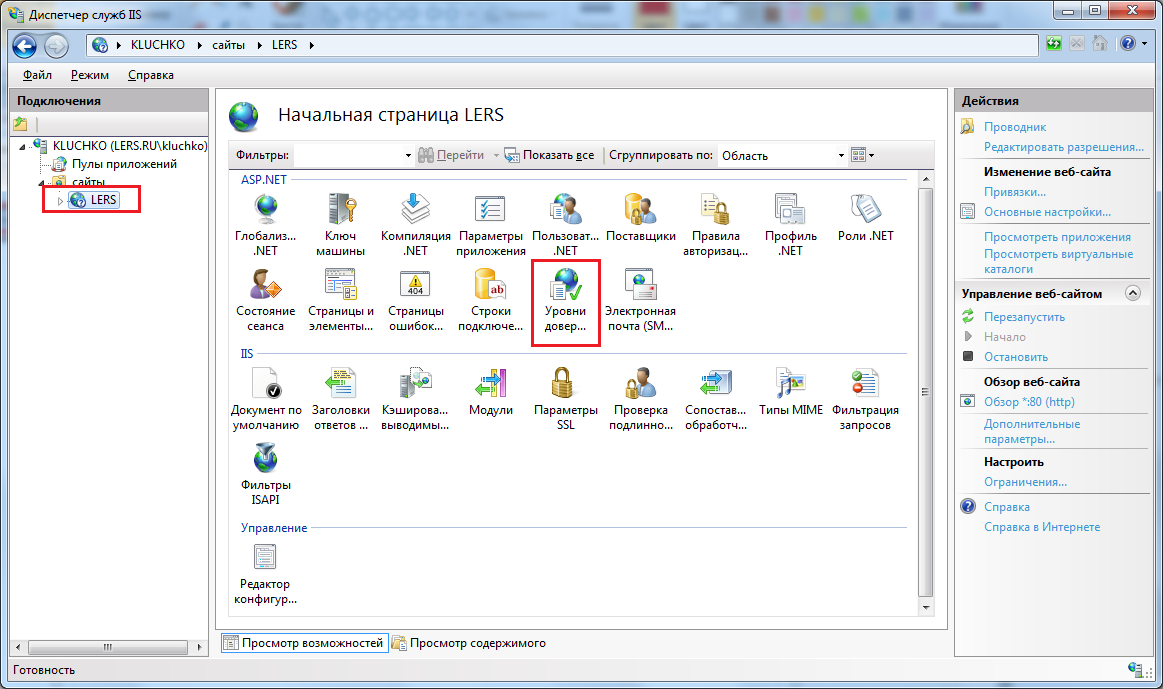1163x689 pixels.
Task: Open the Режим menu
Action: [x=90, y=75]
